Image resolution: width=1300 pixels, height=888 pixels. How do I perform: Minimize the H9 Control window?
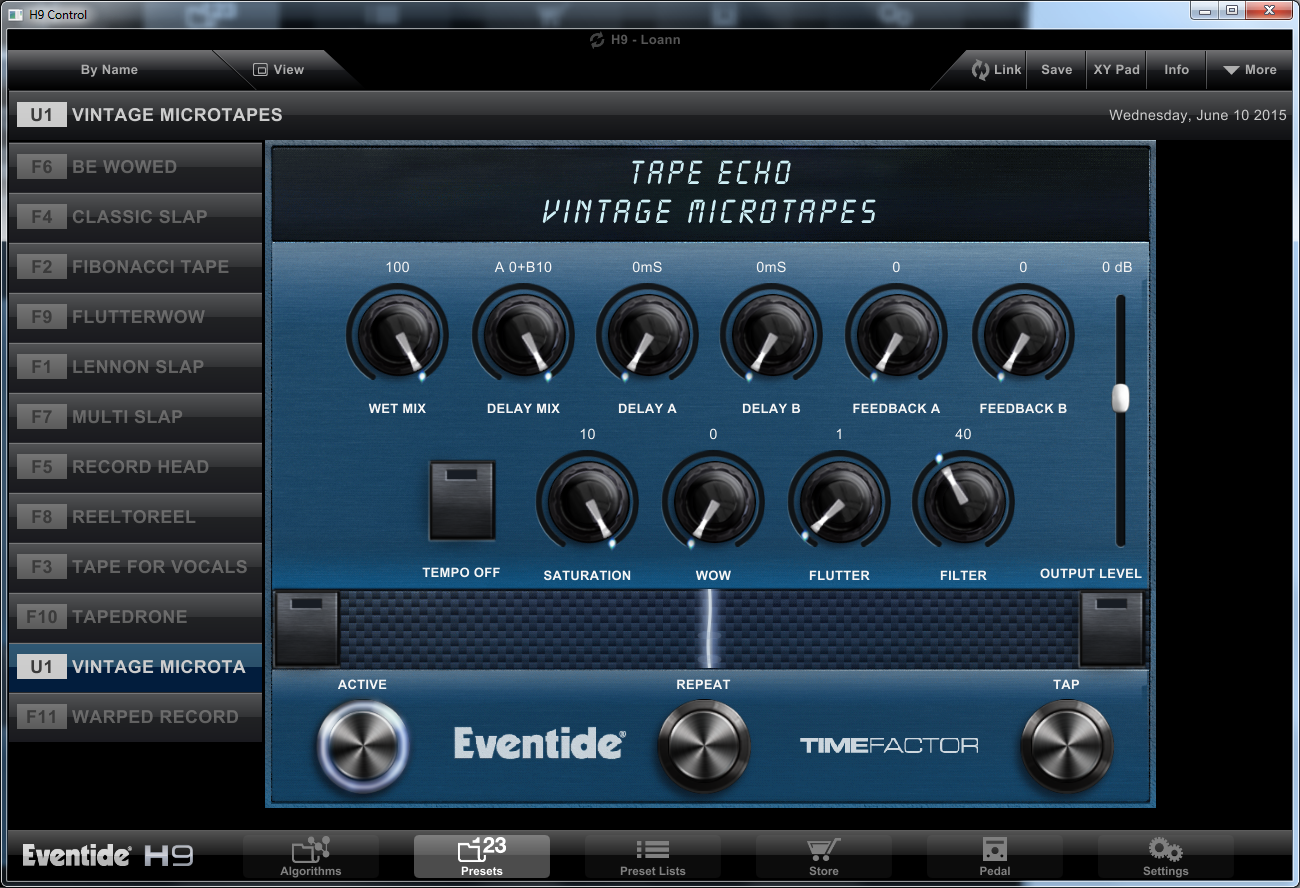tap(1204, 11)
